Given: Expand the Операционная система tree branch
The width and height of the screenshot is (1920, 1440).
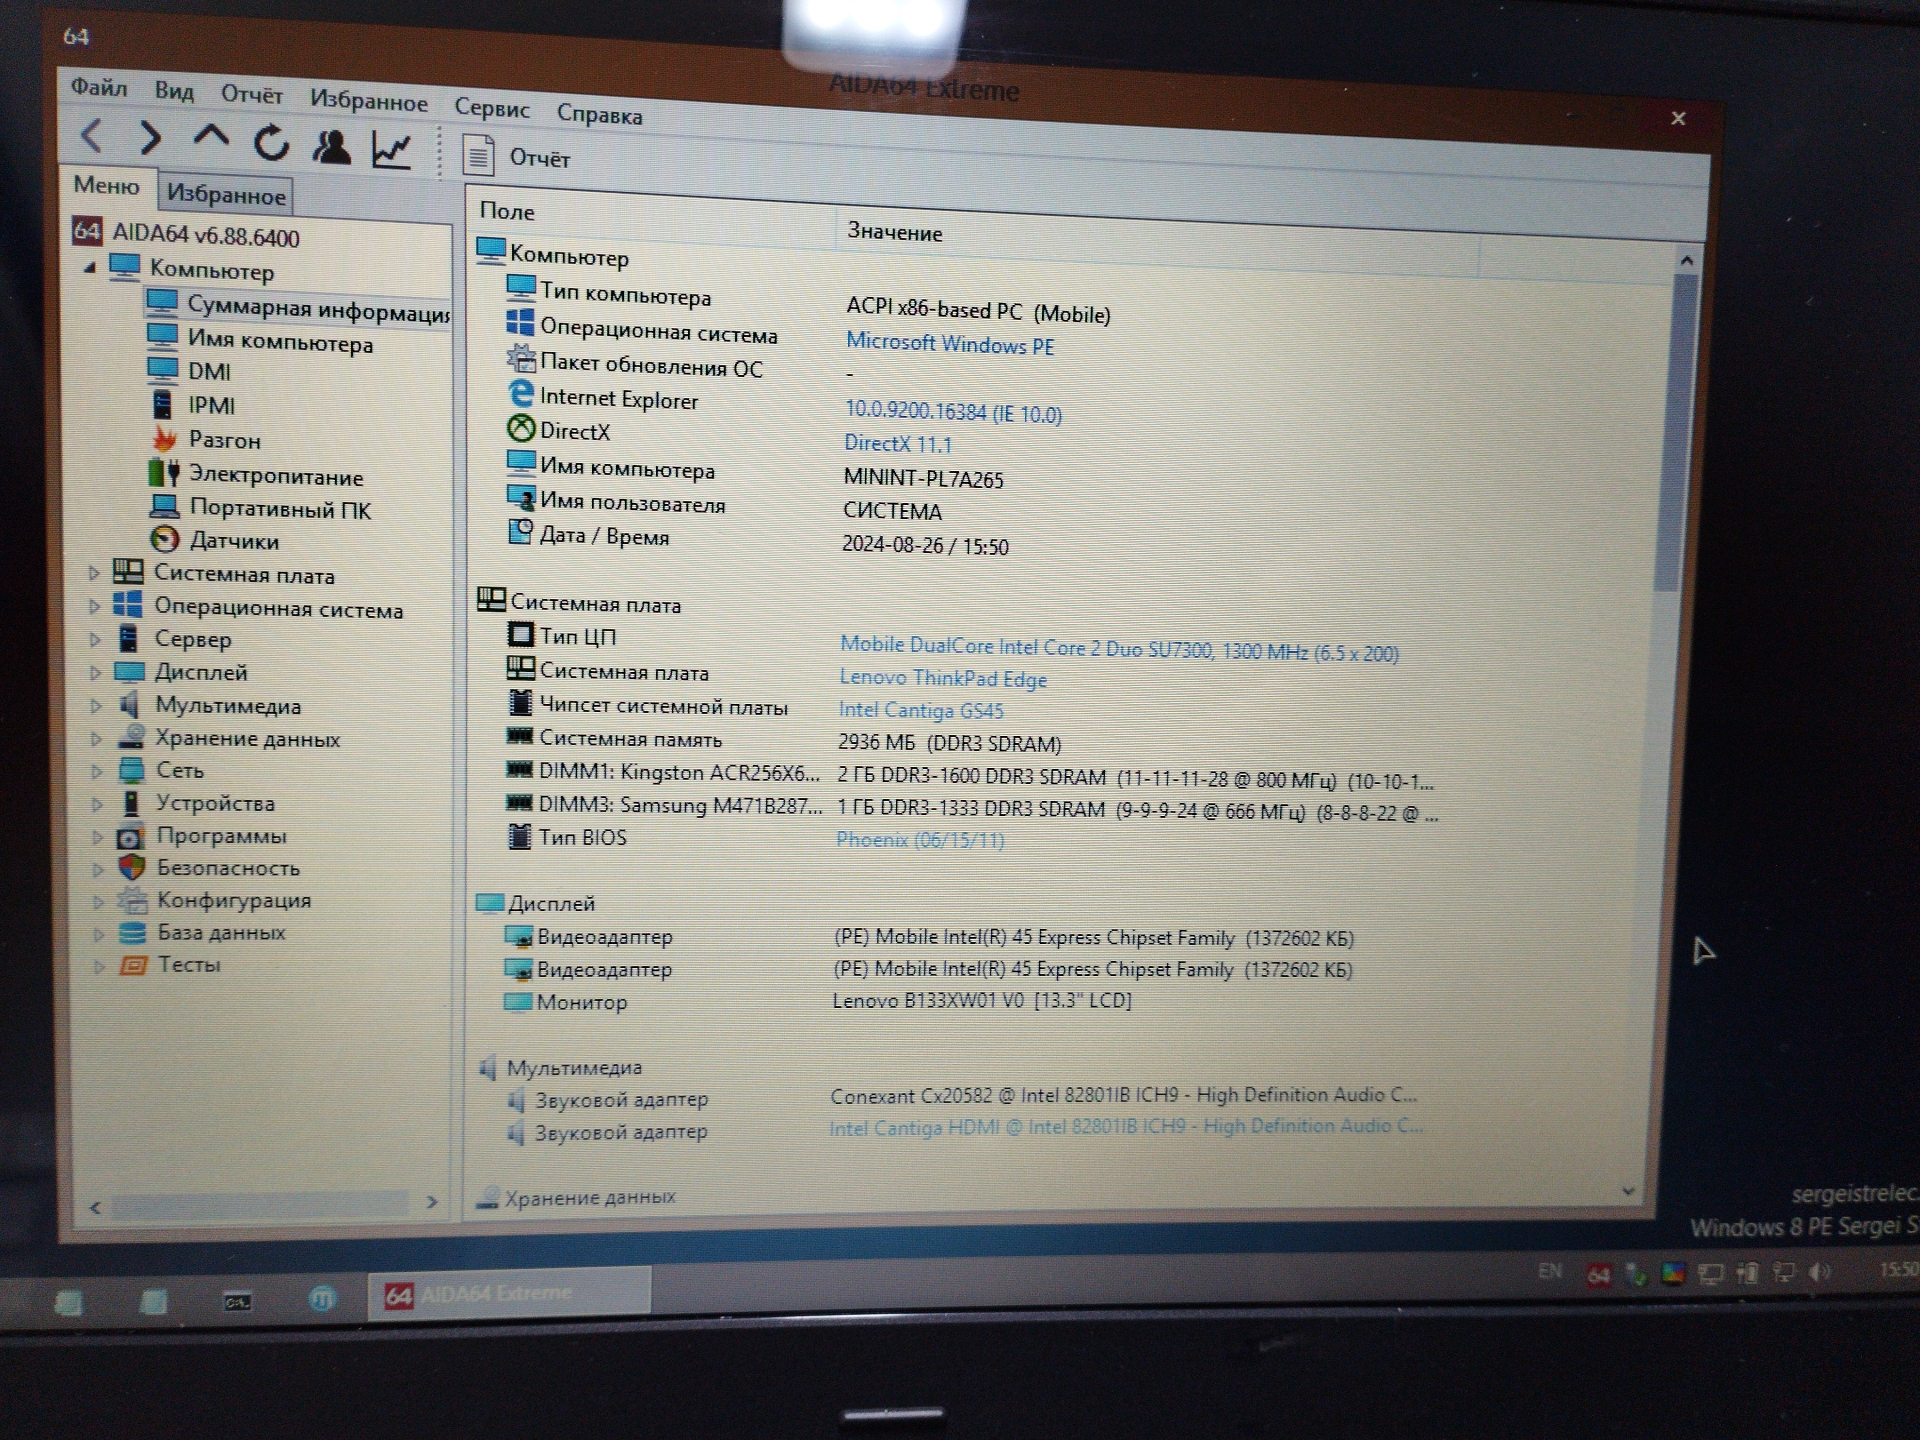Looking at the screenshot, I should pos(94,606).
